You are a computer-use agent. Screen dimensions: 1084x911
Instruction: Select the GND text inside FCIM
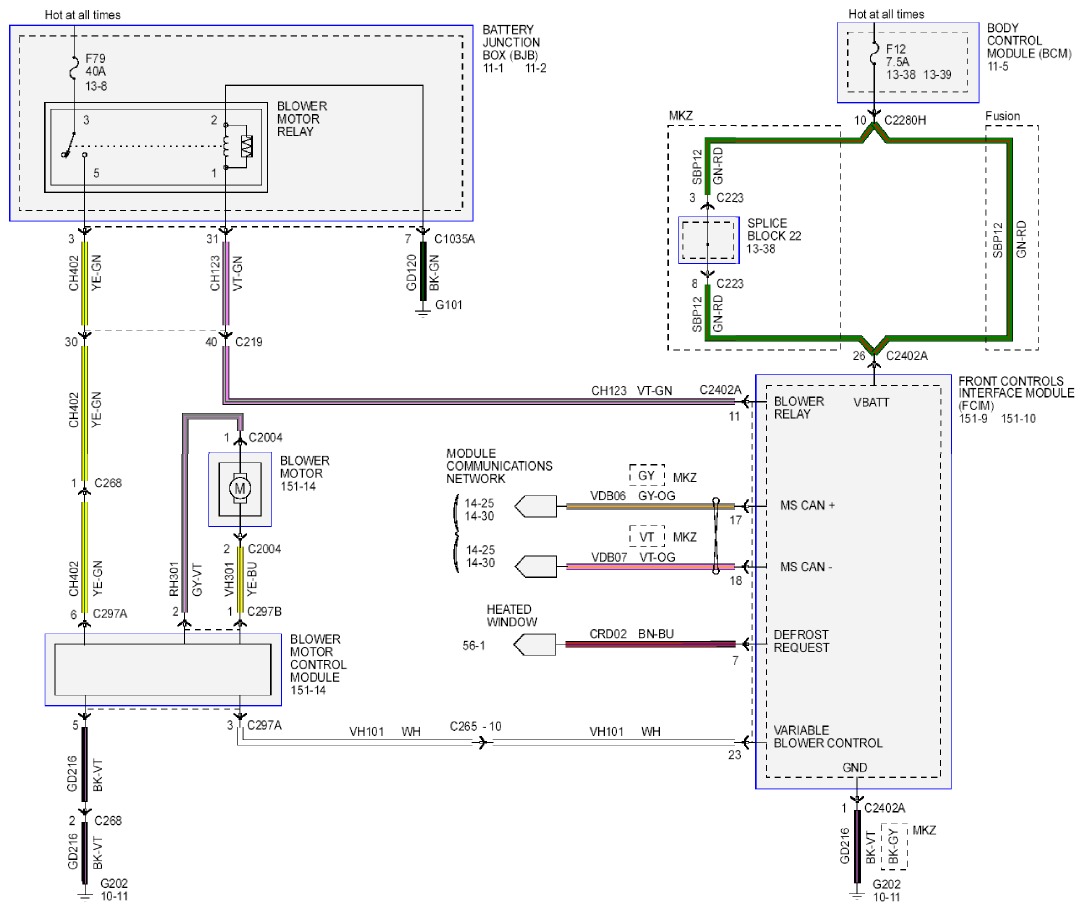[x=854, y=768]
